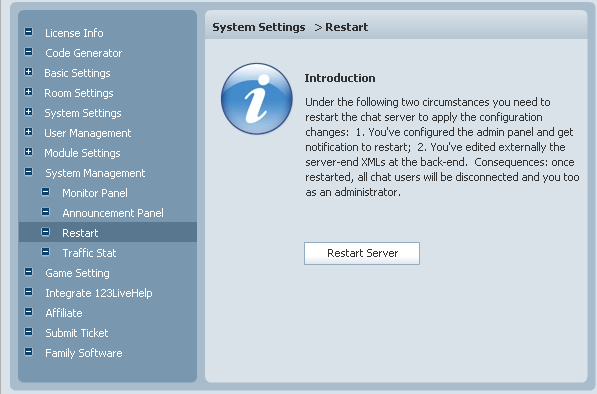Select the Restart item in the sidebar
597x394 pixels.
click(108, 233)
